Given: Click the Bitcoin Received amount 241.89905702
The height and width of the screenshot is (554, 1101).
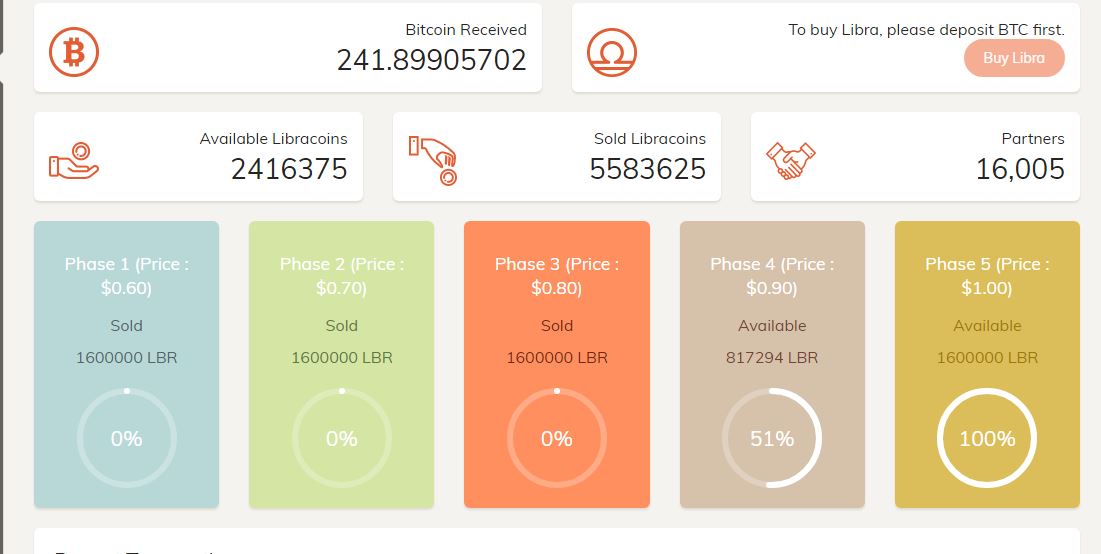Looking at the screenshot, I should (x=431, y=60).
